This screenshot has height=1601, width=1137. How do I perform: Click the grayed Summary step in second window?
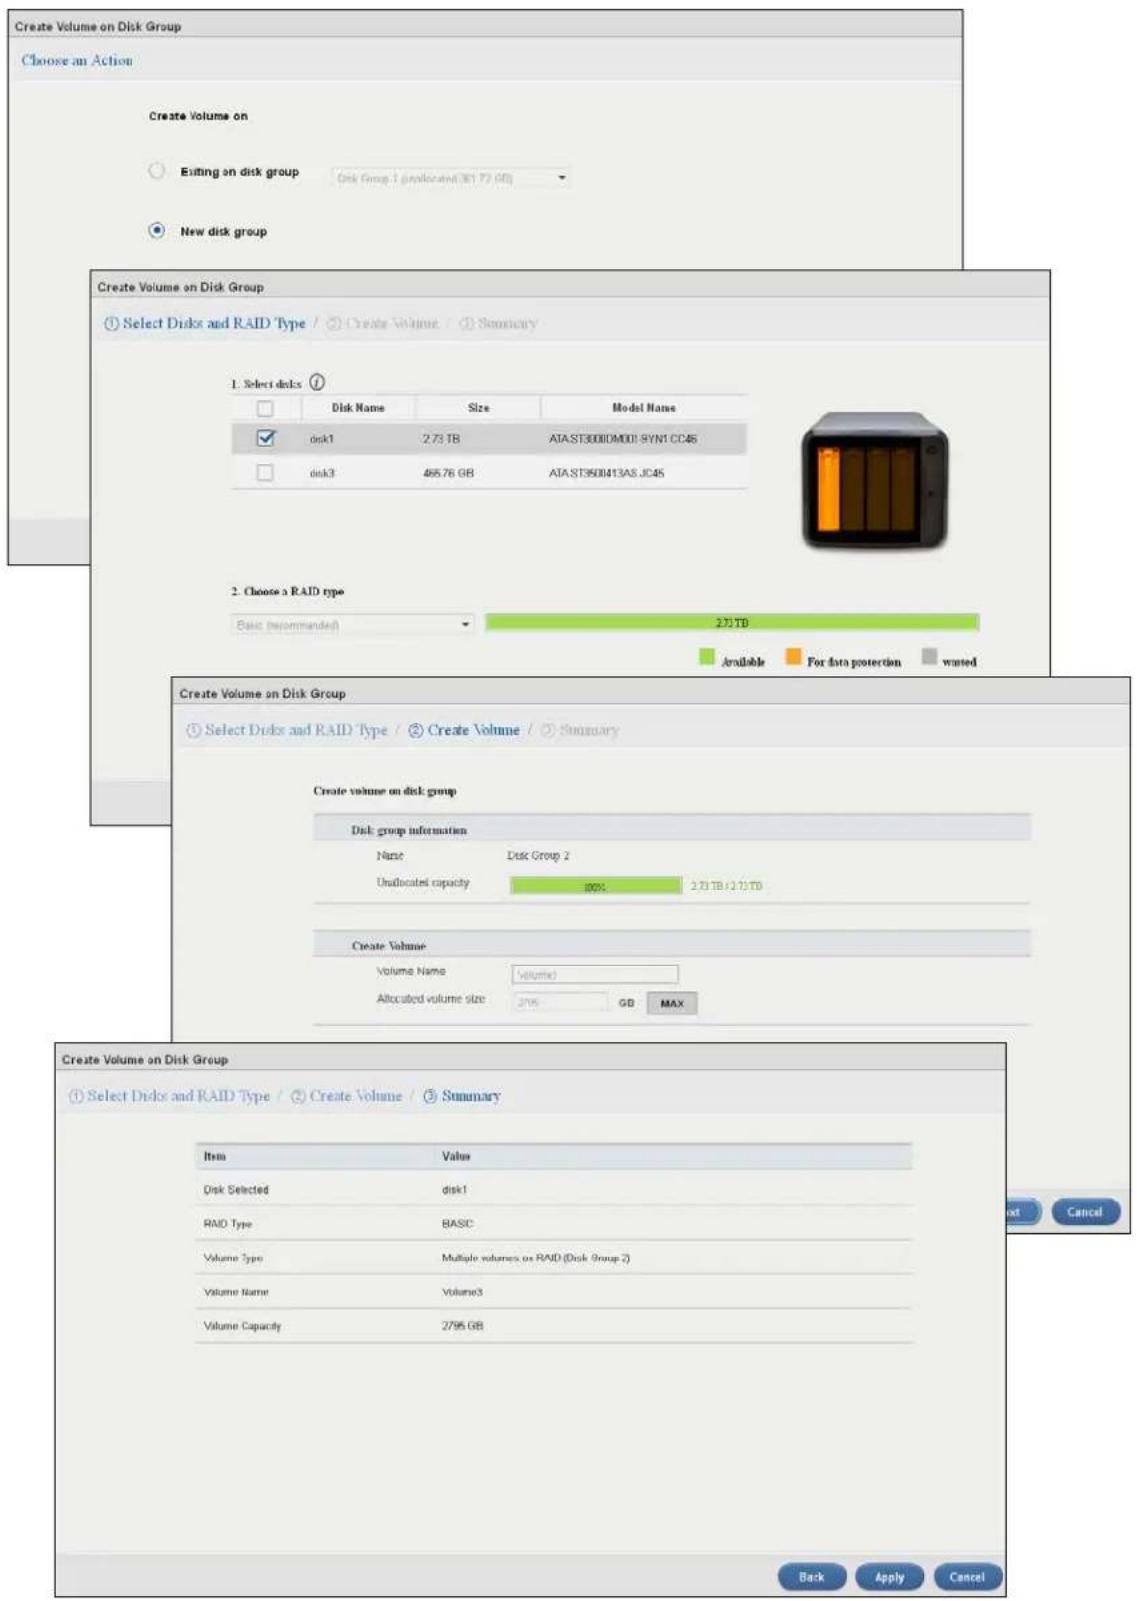[x=498, y=323]
